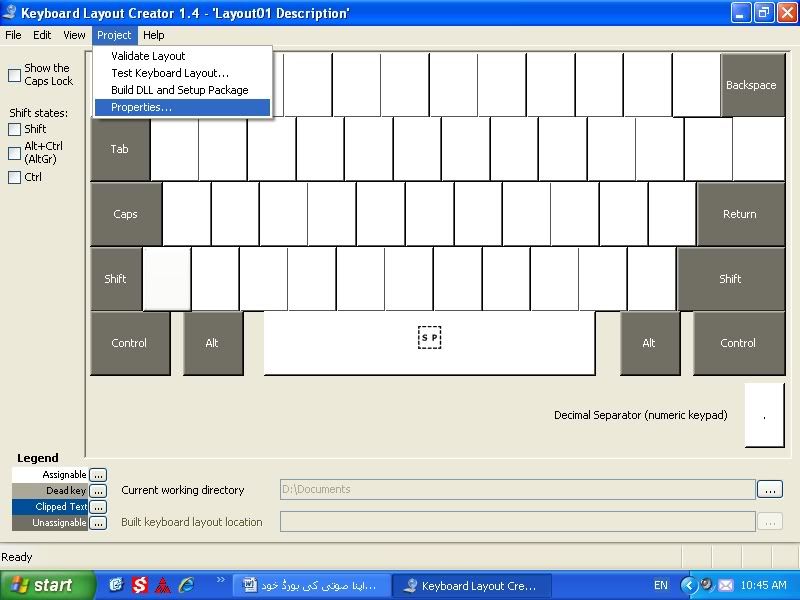
Task: Click the right Shift key
Action: [731, 279]
